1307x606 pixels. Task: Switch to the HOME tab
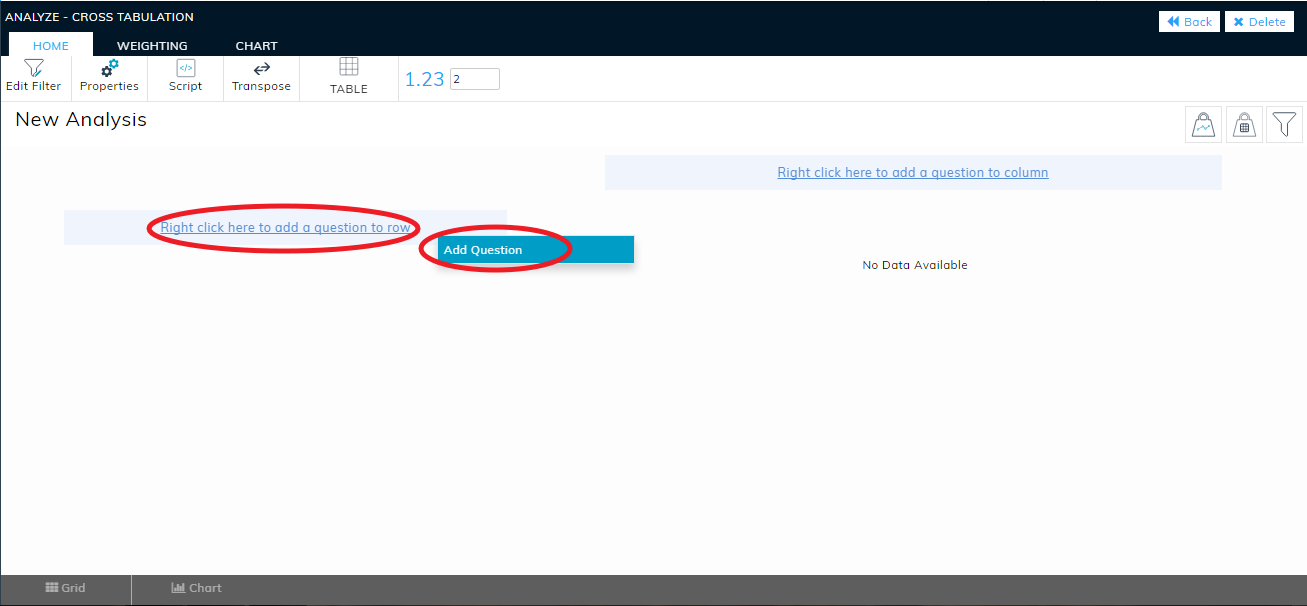click(x=51, y=45)
